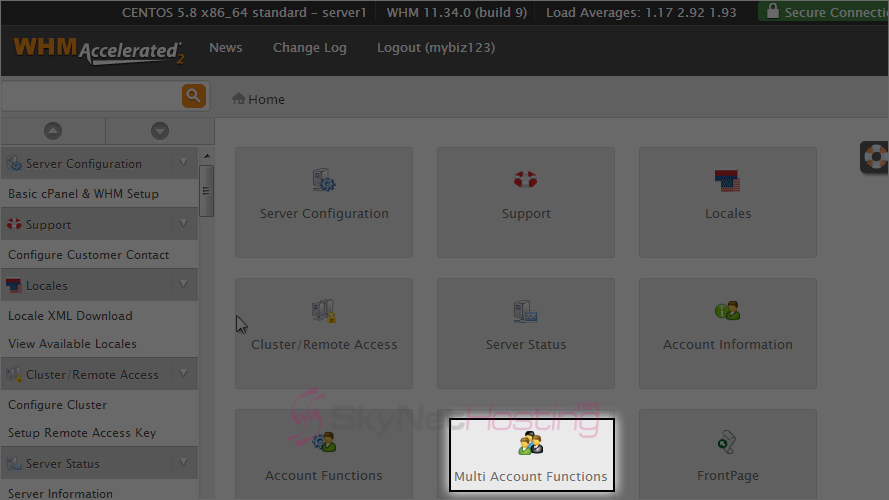Open Configure Customer Contact link
889x500 pixels.
coord(88,255)
